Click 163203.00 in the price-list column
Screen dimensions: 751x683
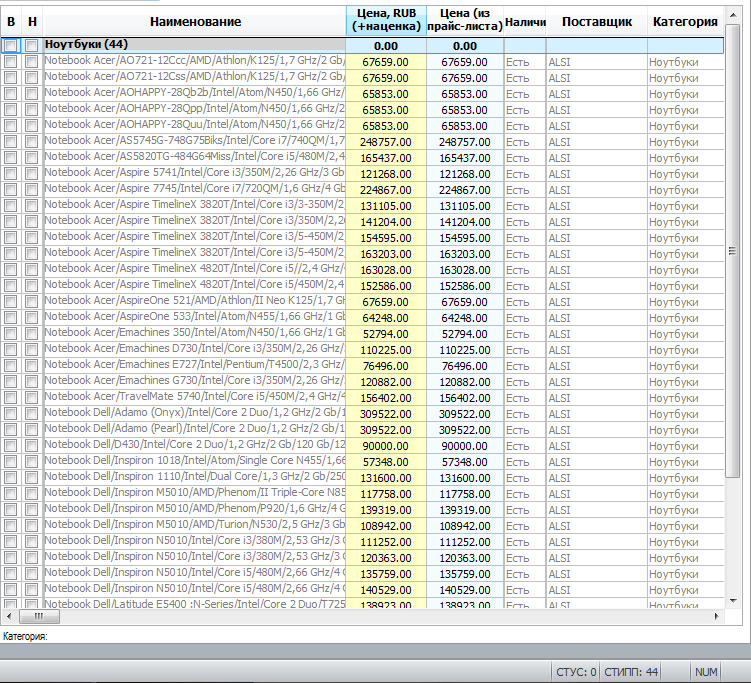465,254
